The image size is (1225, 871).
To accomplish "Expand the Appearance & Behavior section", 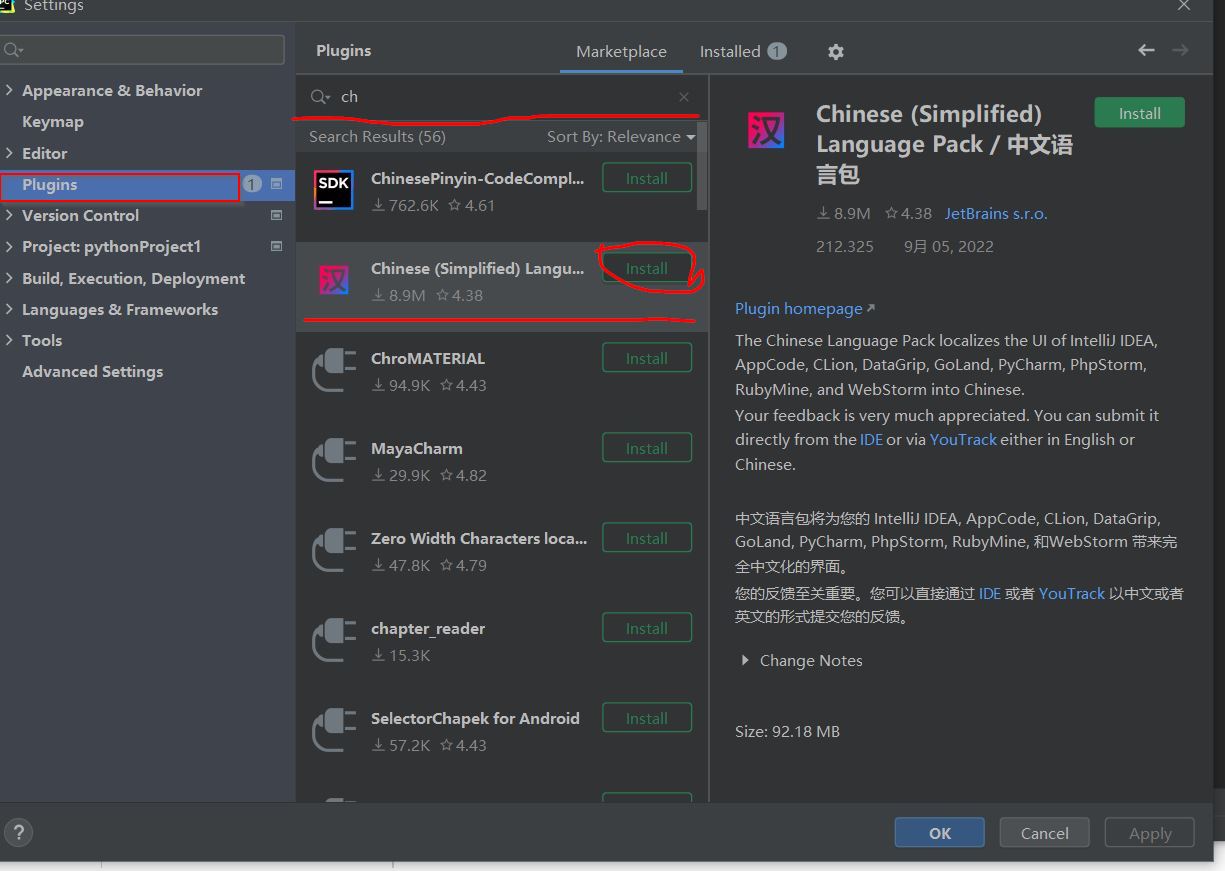I will 9,90.
